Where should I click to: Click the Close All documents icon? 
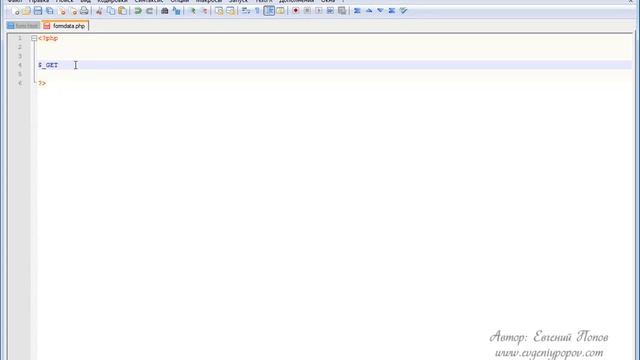coord(73,11)
